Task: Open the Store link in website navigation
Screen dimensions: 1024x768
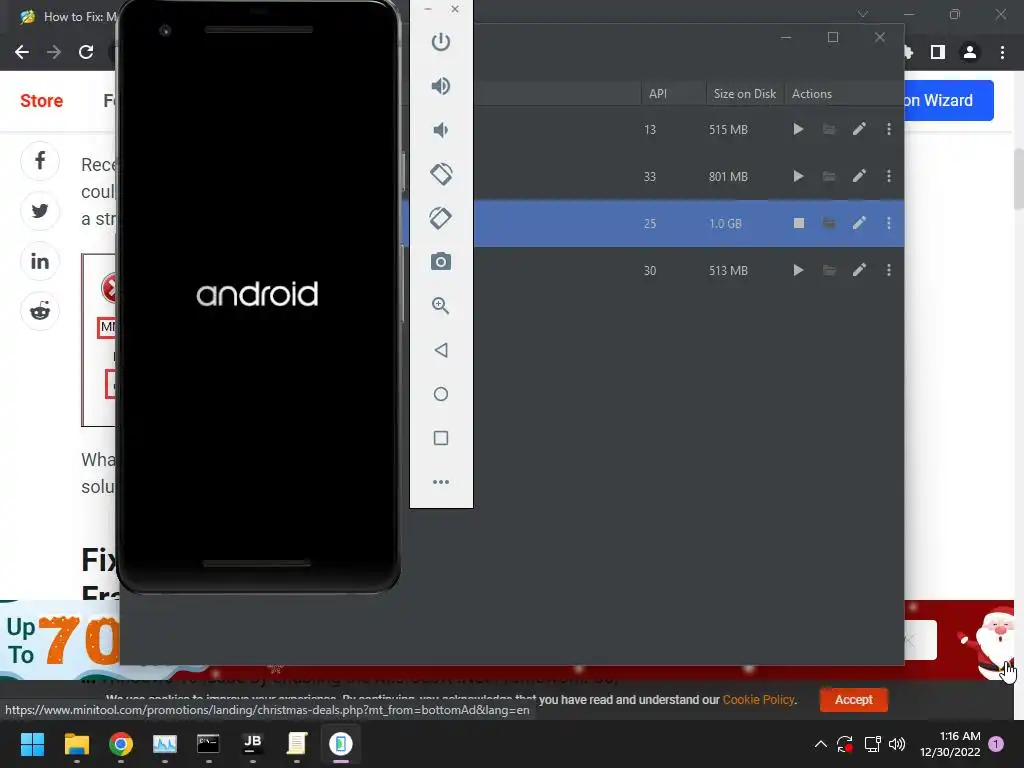Action: [x=41, y=101]
